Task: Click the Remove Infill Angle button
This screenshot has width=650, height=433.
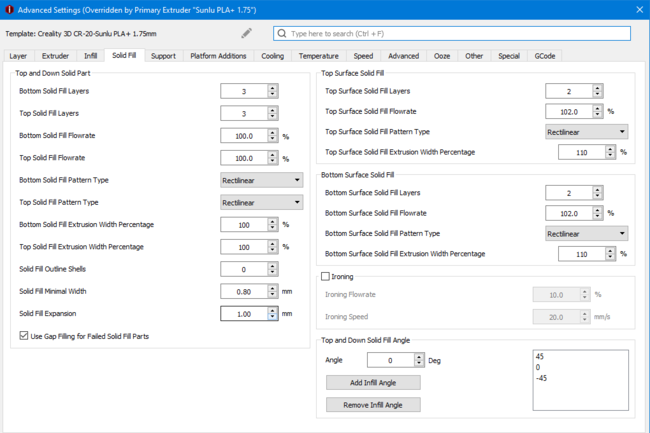Action: (x=373, y=405)
